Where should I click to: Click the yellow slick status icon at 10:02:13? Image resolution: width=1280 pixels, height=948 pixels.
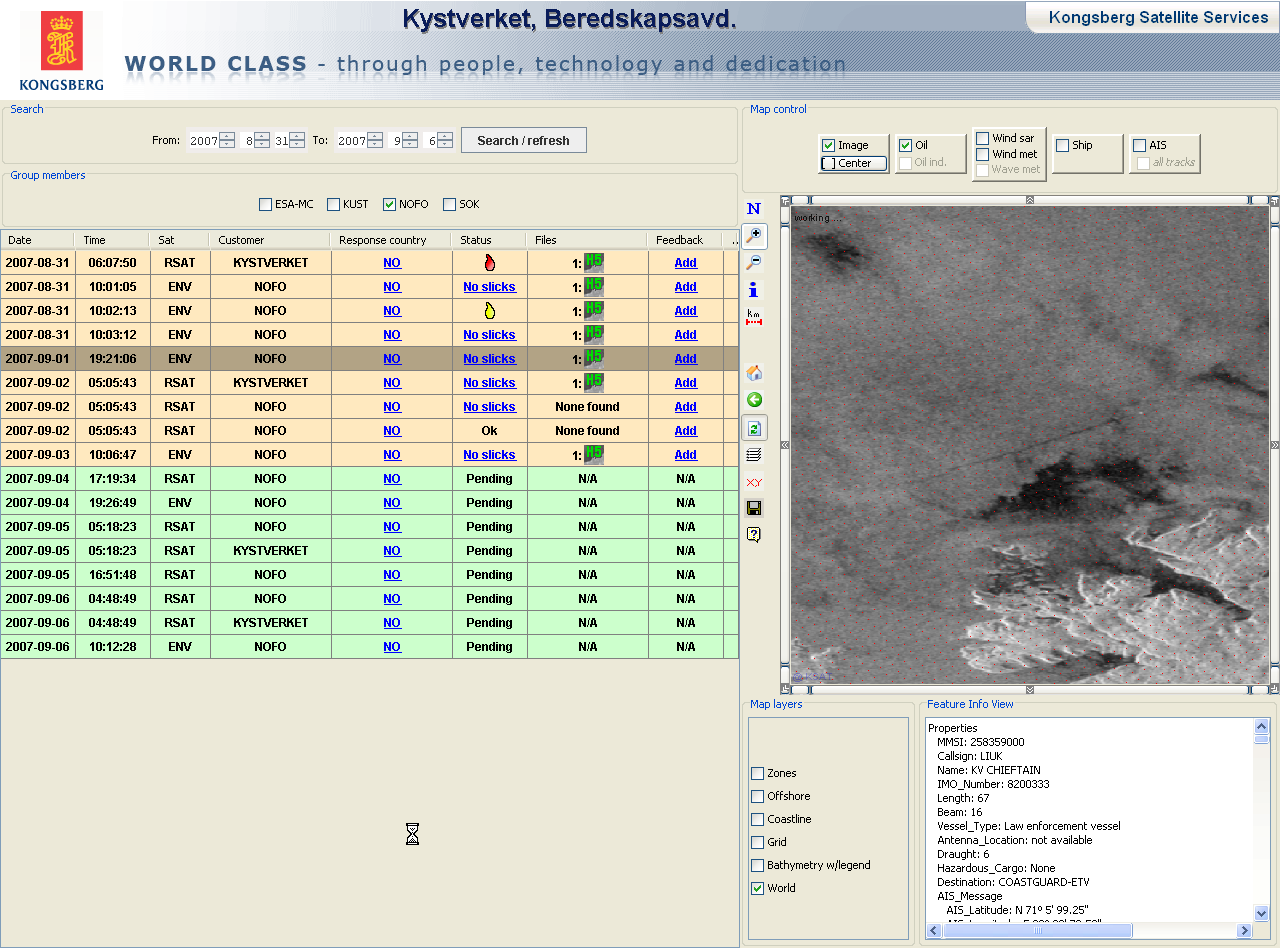[x=489, y=310]
